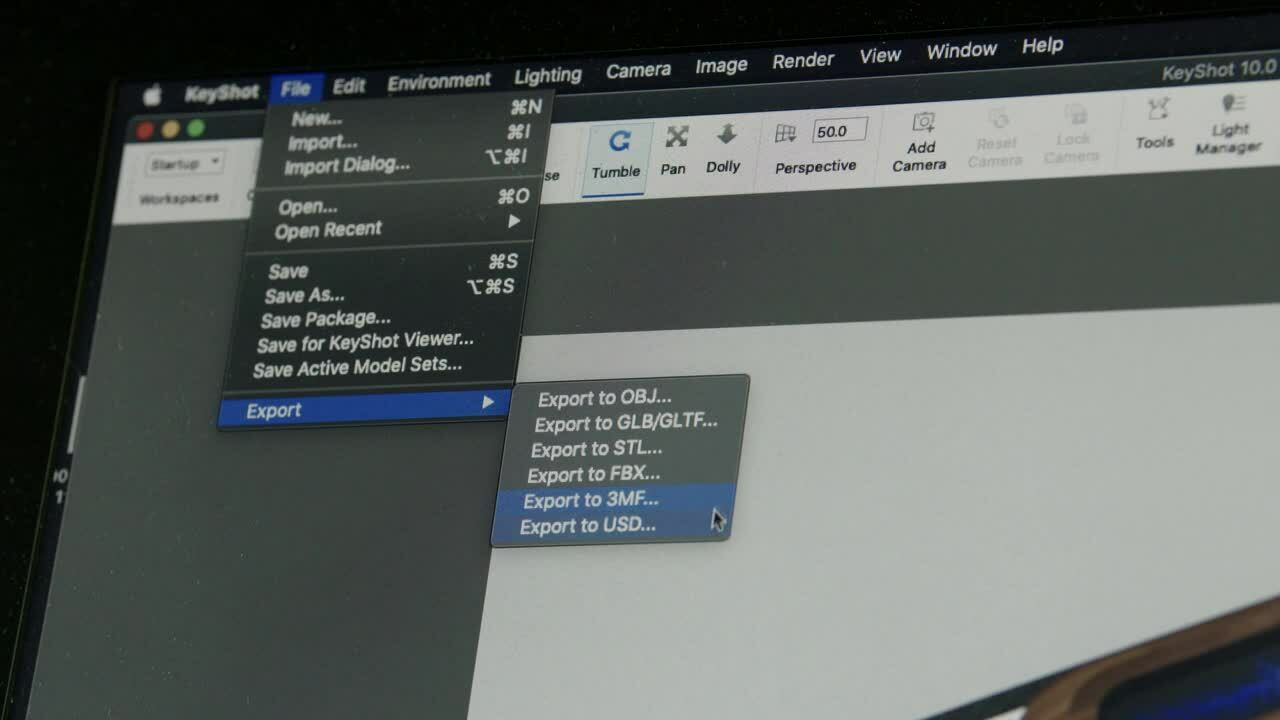1280x720 pixels.
Task: Choose Export to 3MF
Action: coord(591,500)
